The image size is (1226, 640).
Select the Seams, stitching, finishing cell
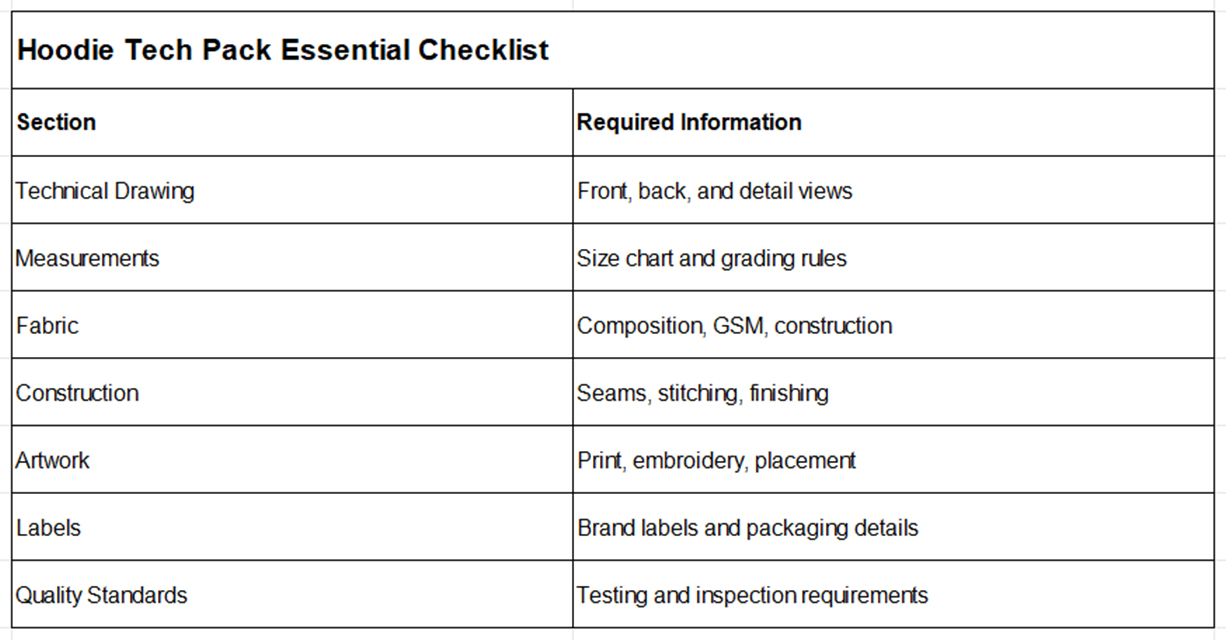[x=893, y=392]
